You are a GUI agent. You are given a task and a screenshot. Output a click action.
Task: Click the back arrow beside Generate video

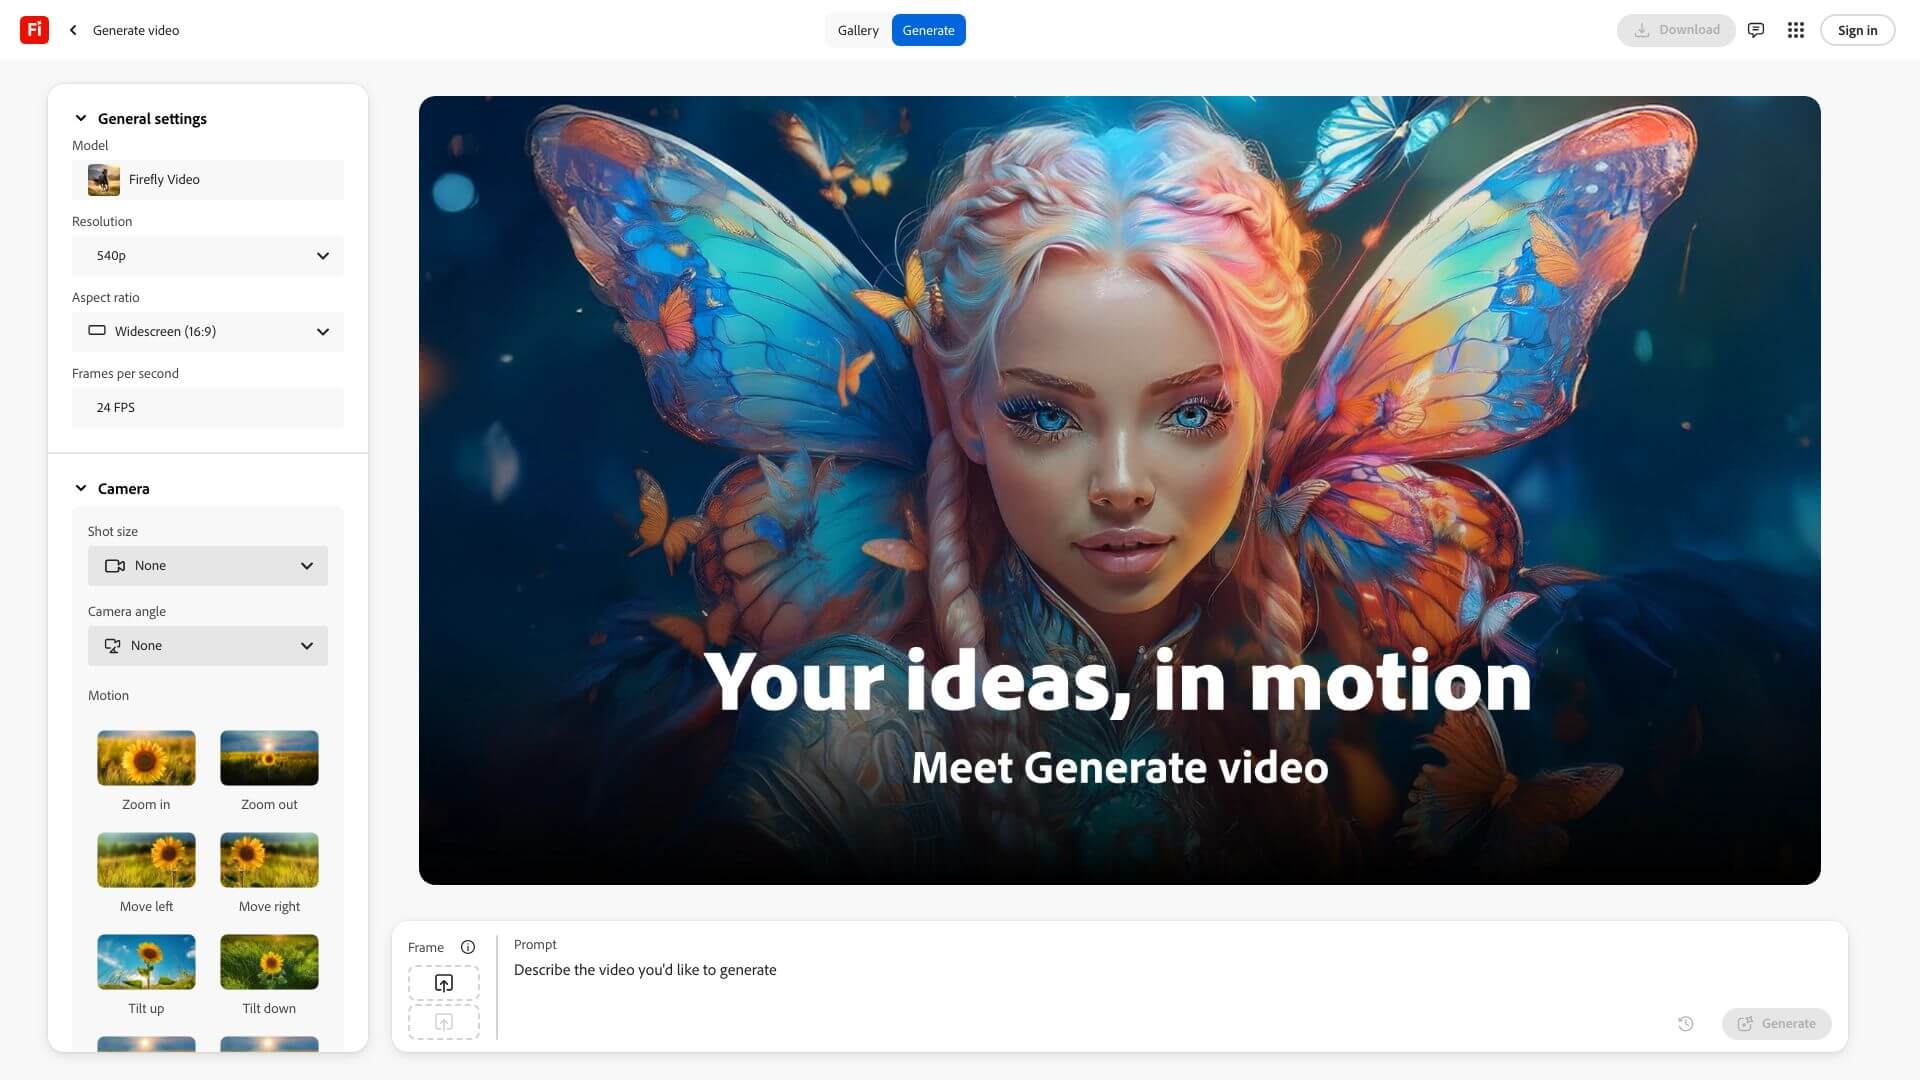point(72,30)
